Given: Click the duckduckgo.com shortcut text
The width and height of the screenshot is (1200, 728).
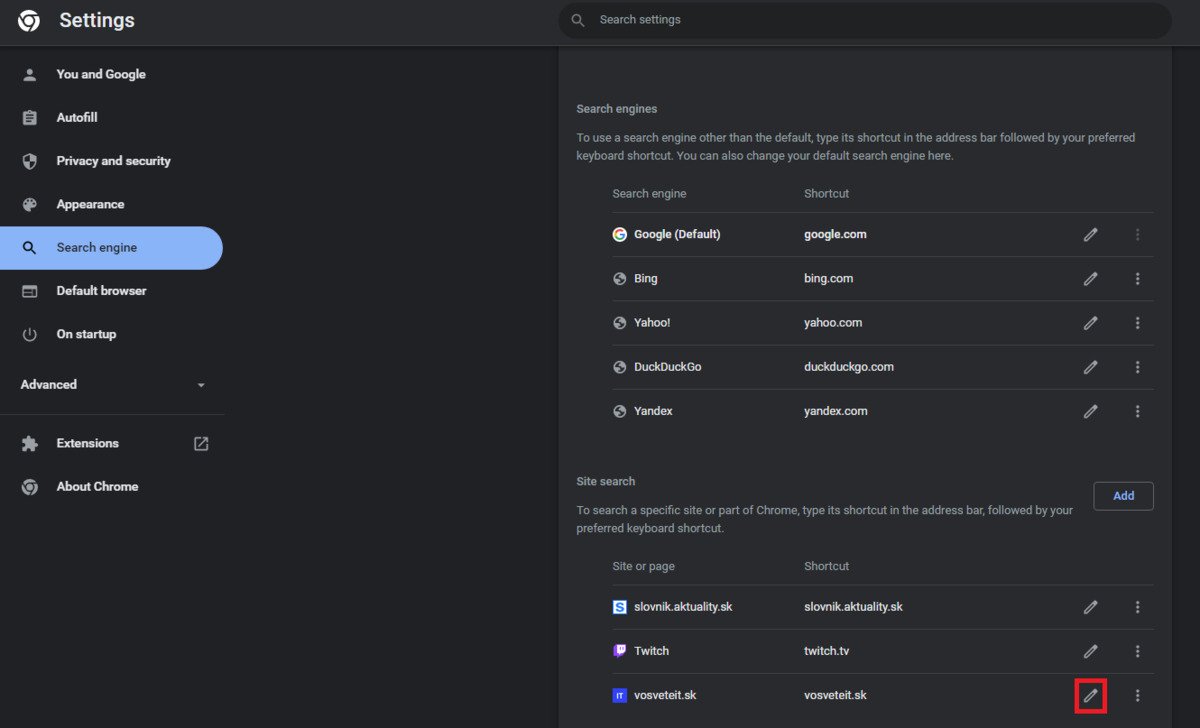Looking at the screenshot, I should point(849,367).
